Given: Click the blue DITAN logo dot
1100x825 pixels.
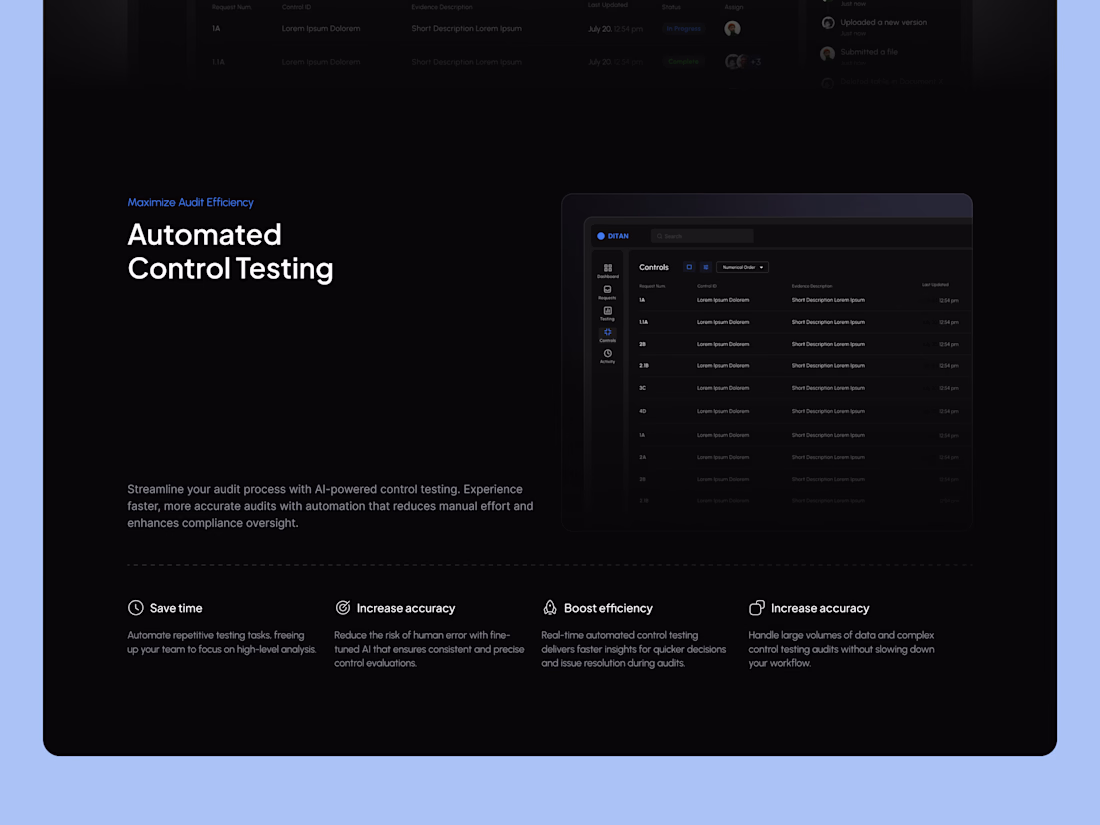Looking at the screenshot, I should (x=601, y=236).
